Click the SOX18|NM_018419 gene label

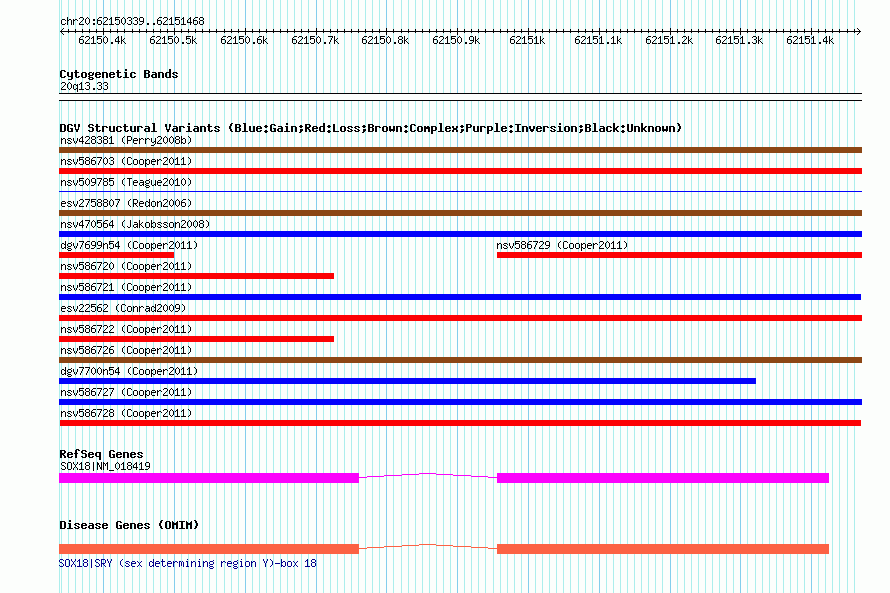coord(105,466)
